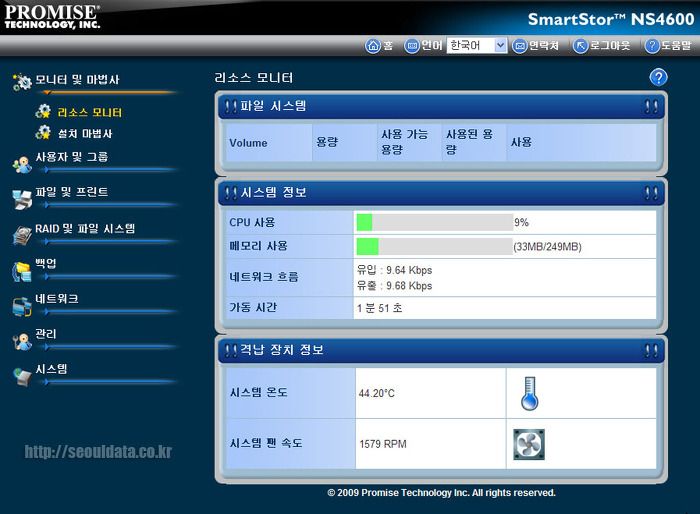Viewport: 700px width, 514px height.
Task: Click the CPU 사용 progress bar
Action: point(434,222)
